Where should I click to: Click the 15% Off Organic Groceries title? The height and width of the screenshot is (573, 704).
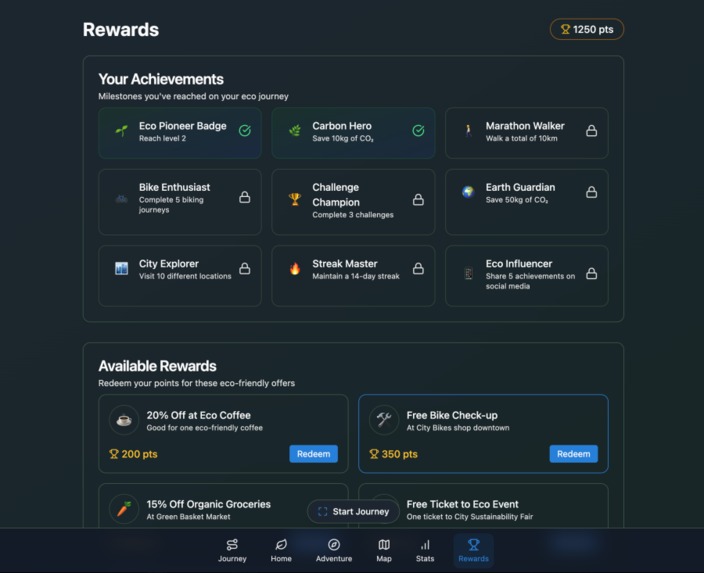(208, 504)
